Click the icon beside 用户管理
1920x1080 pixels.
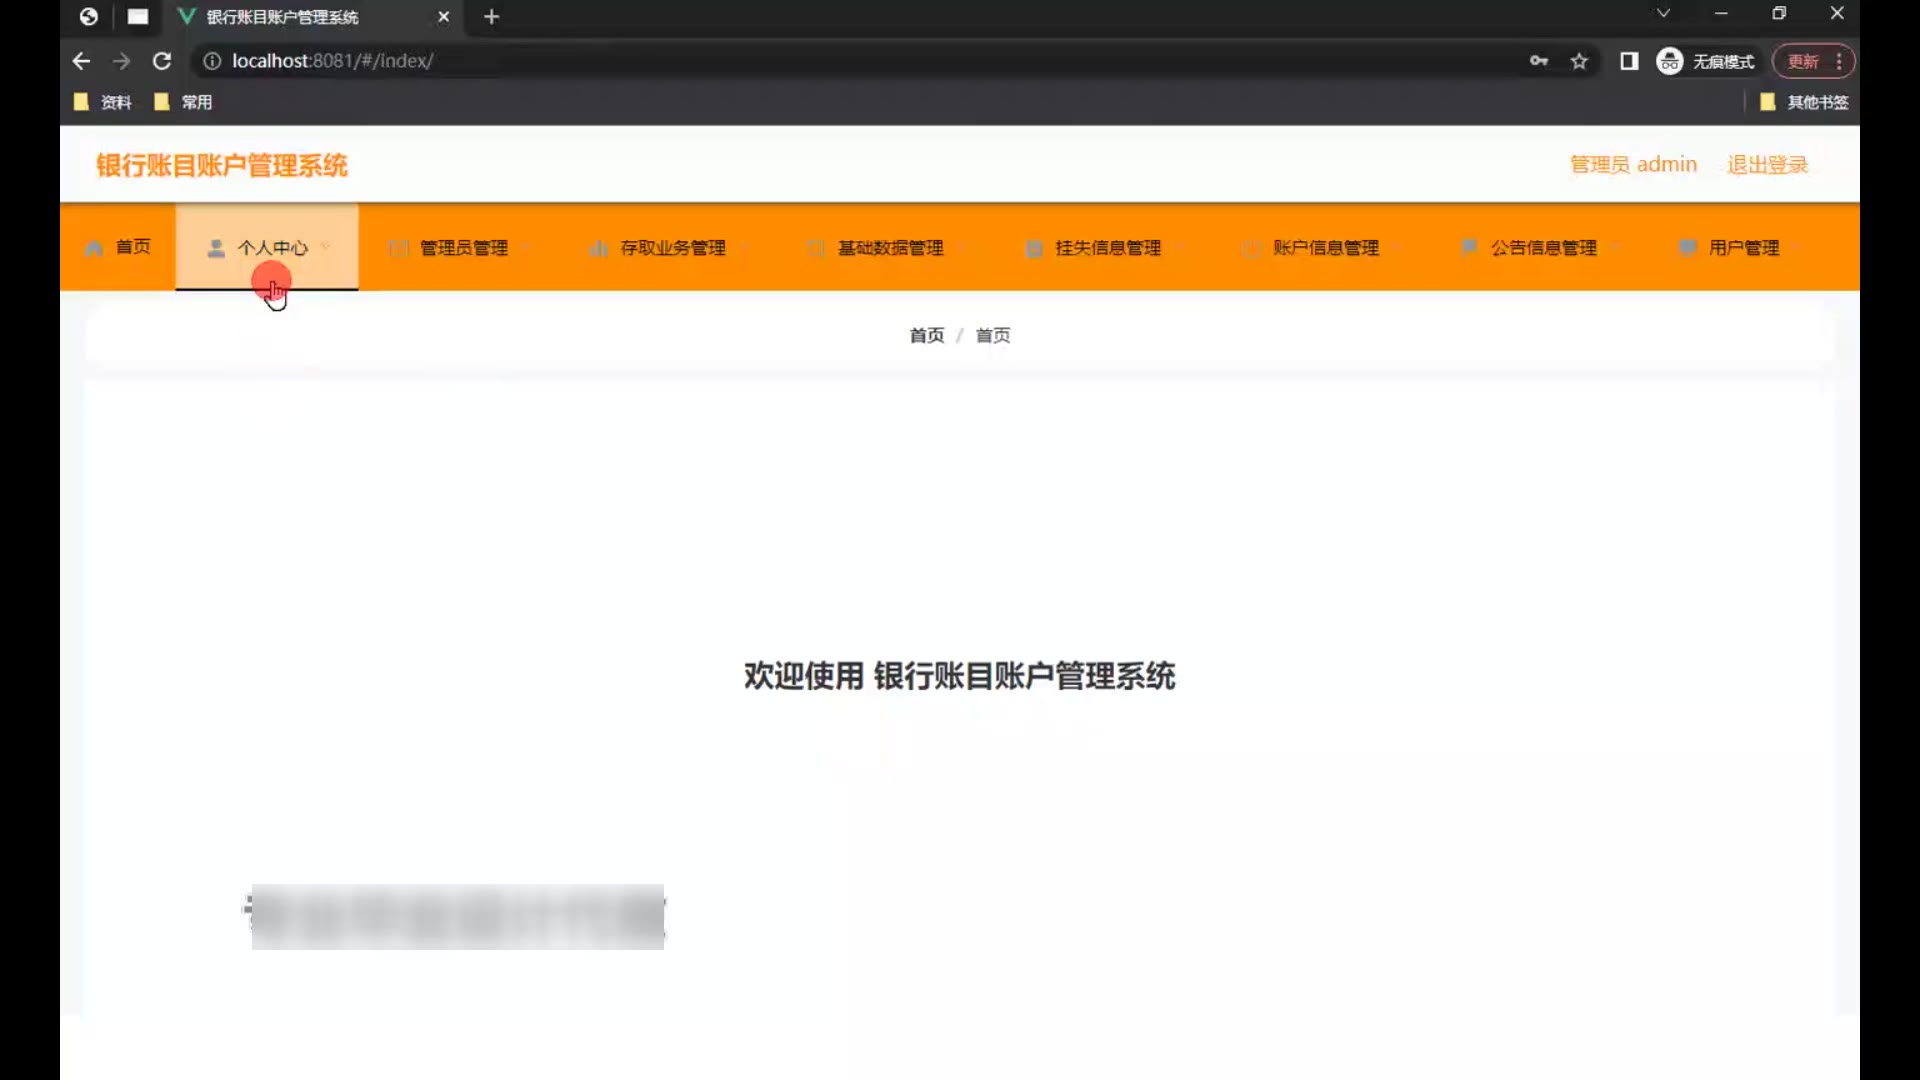pyautogui.click(x=1687, y=247)
